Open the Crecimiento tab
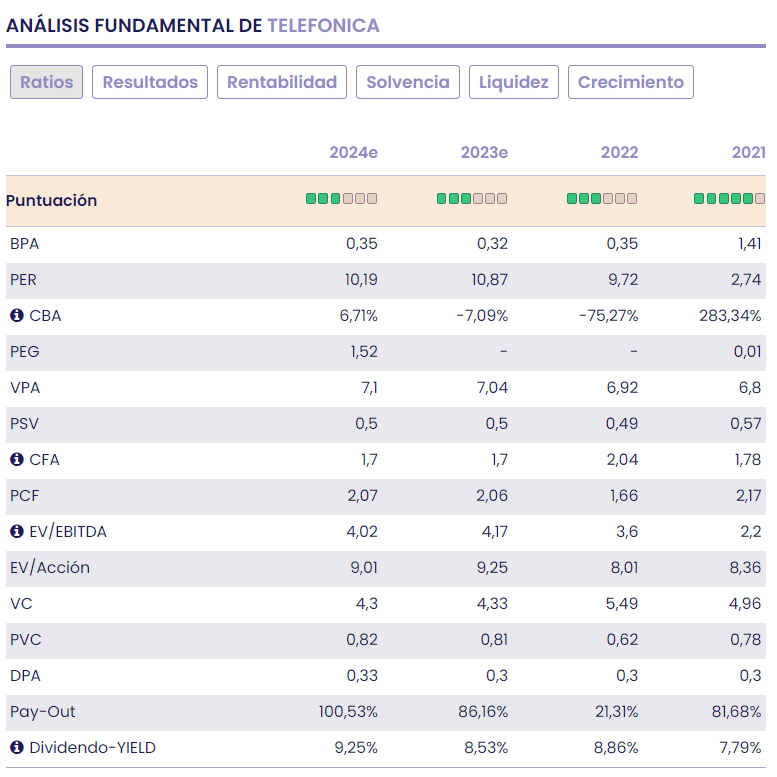777x777 pixels. [631, 82]
